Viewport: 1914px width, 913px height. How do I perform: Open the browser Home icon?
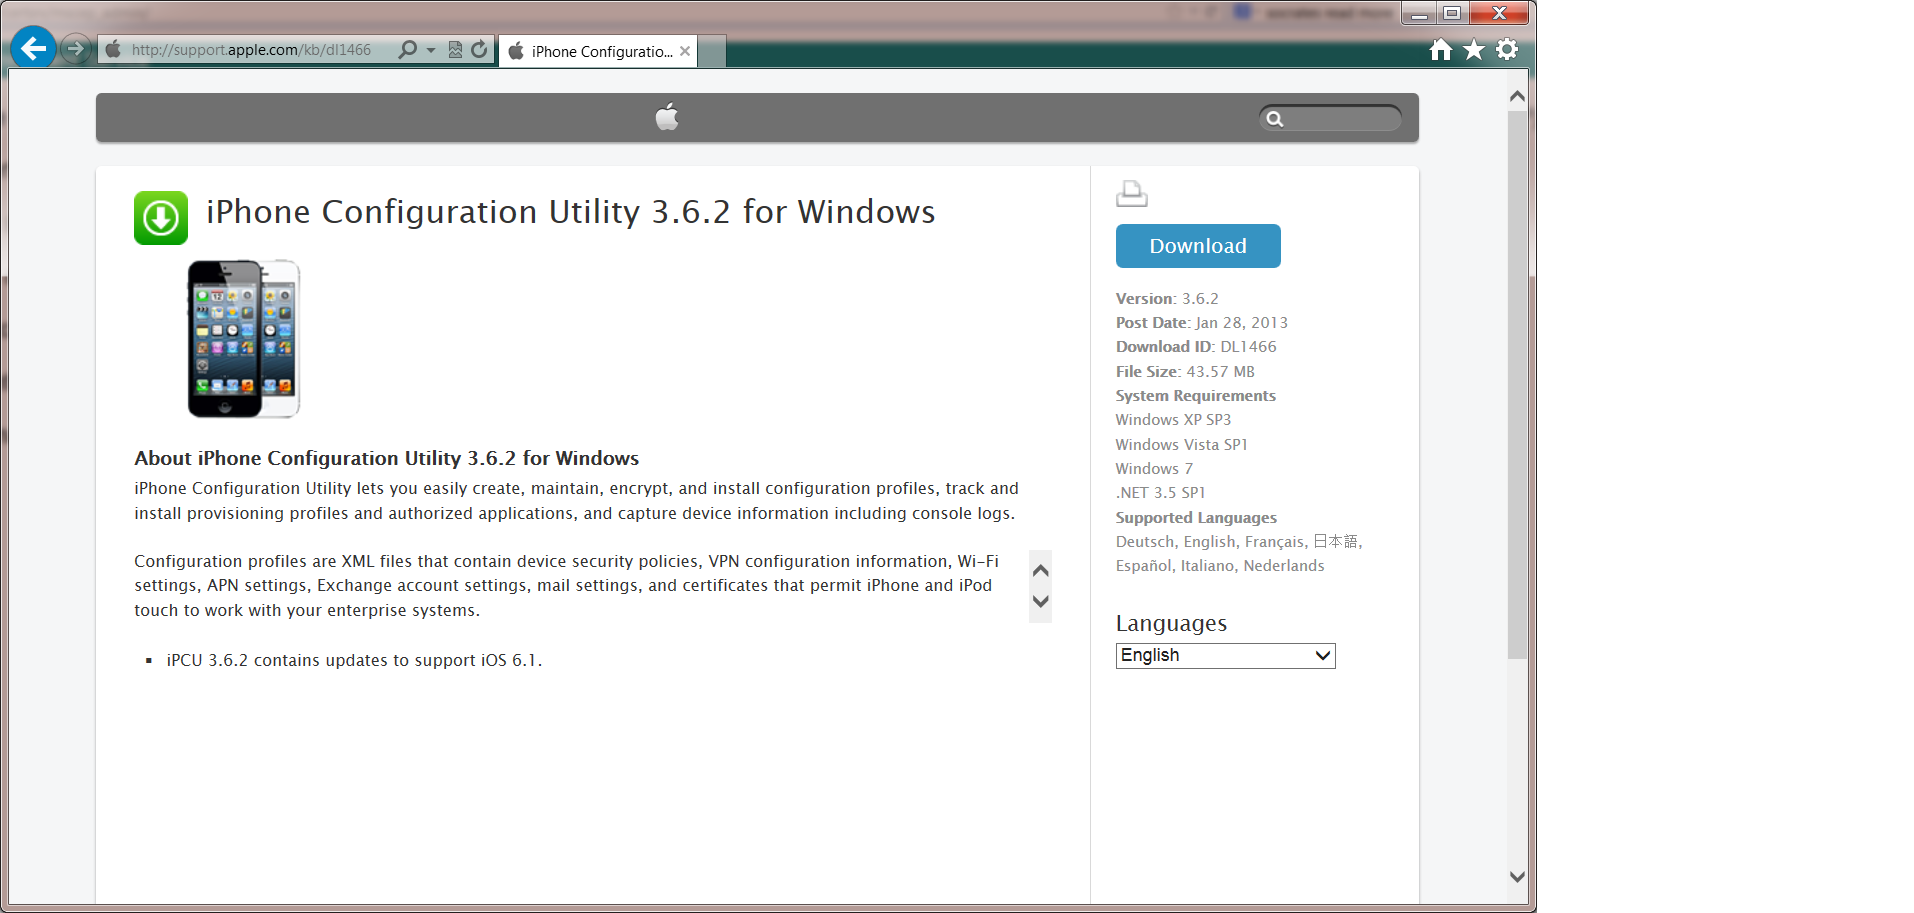point(1441,50)
